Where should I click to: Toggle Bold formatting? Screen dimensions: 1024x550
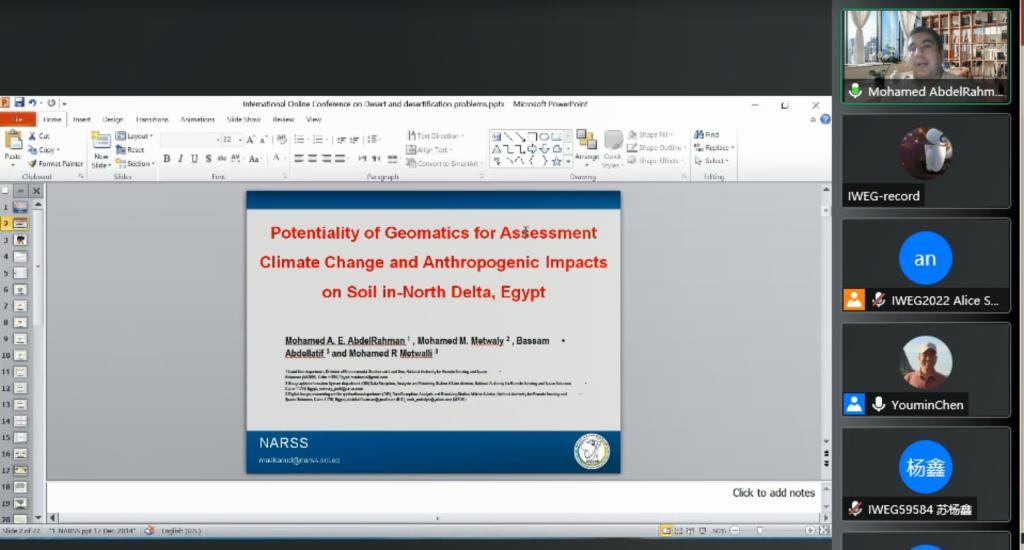[x=167, y=159]
